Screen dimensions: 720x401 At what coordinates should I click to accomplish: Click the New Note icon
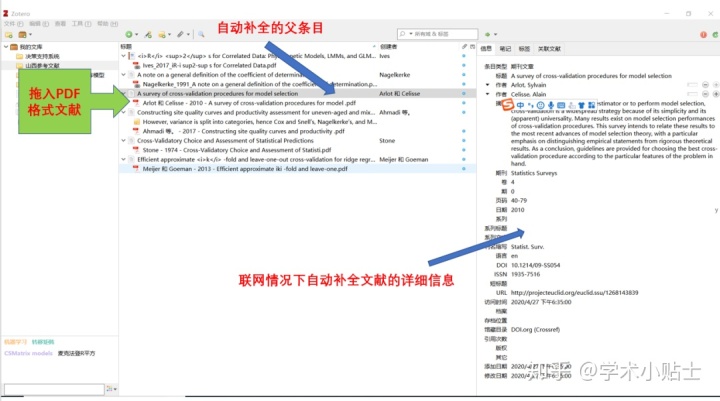162,34
